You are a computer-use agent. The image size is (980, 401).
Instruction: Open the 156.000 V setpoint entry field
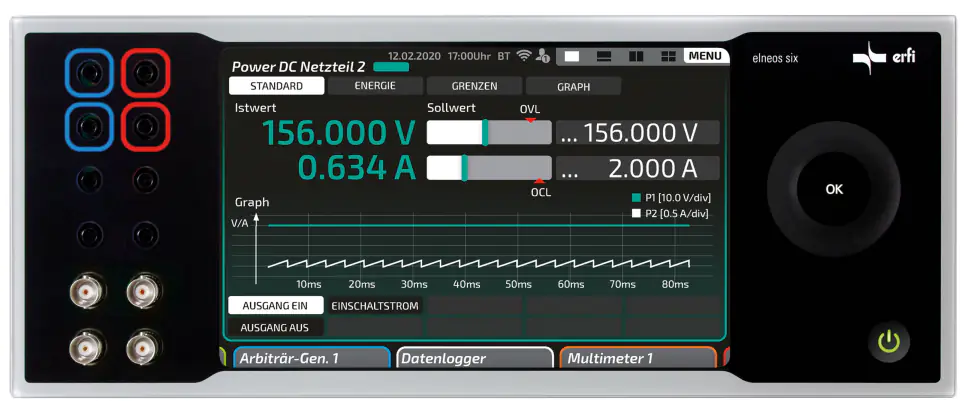637,133
